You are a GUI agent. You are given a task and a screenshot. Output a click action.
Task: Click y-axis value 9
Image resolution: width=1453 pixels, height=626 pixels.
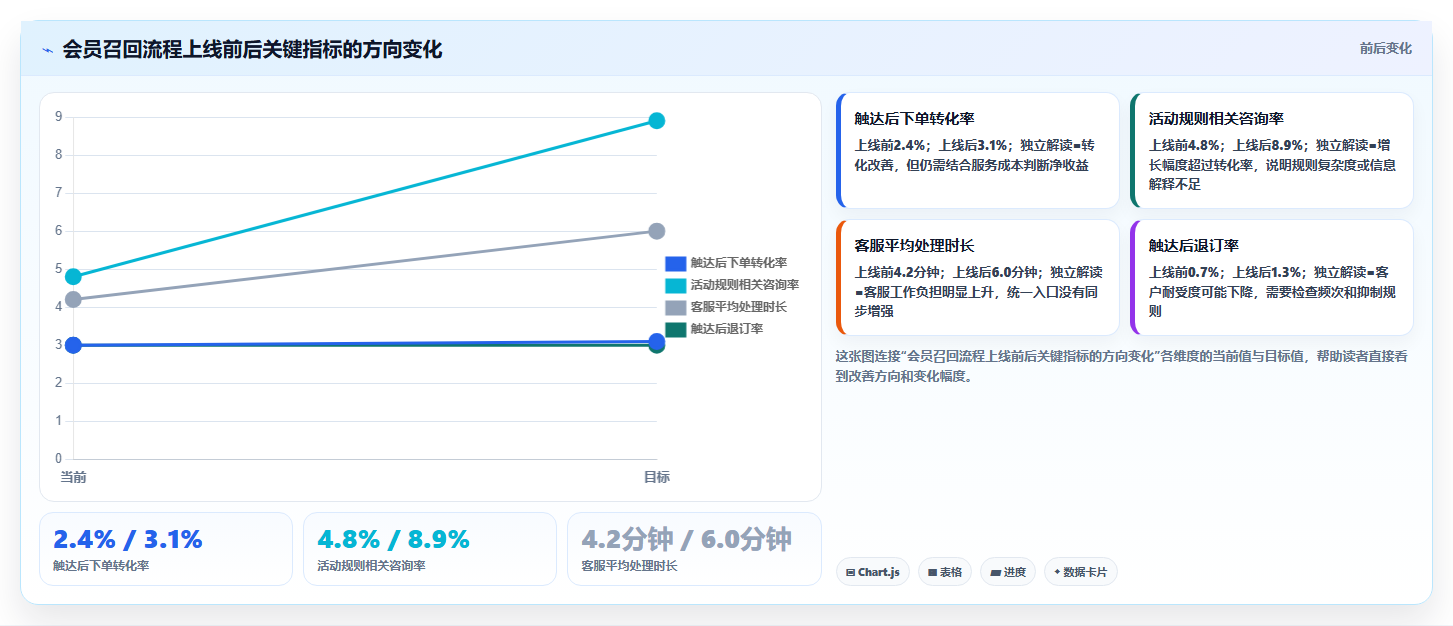tap(59, 117)
